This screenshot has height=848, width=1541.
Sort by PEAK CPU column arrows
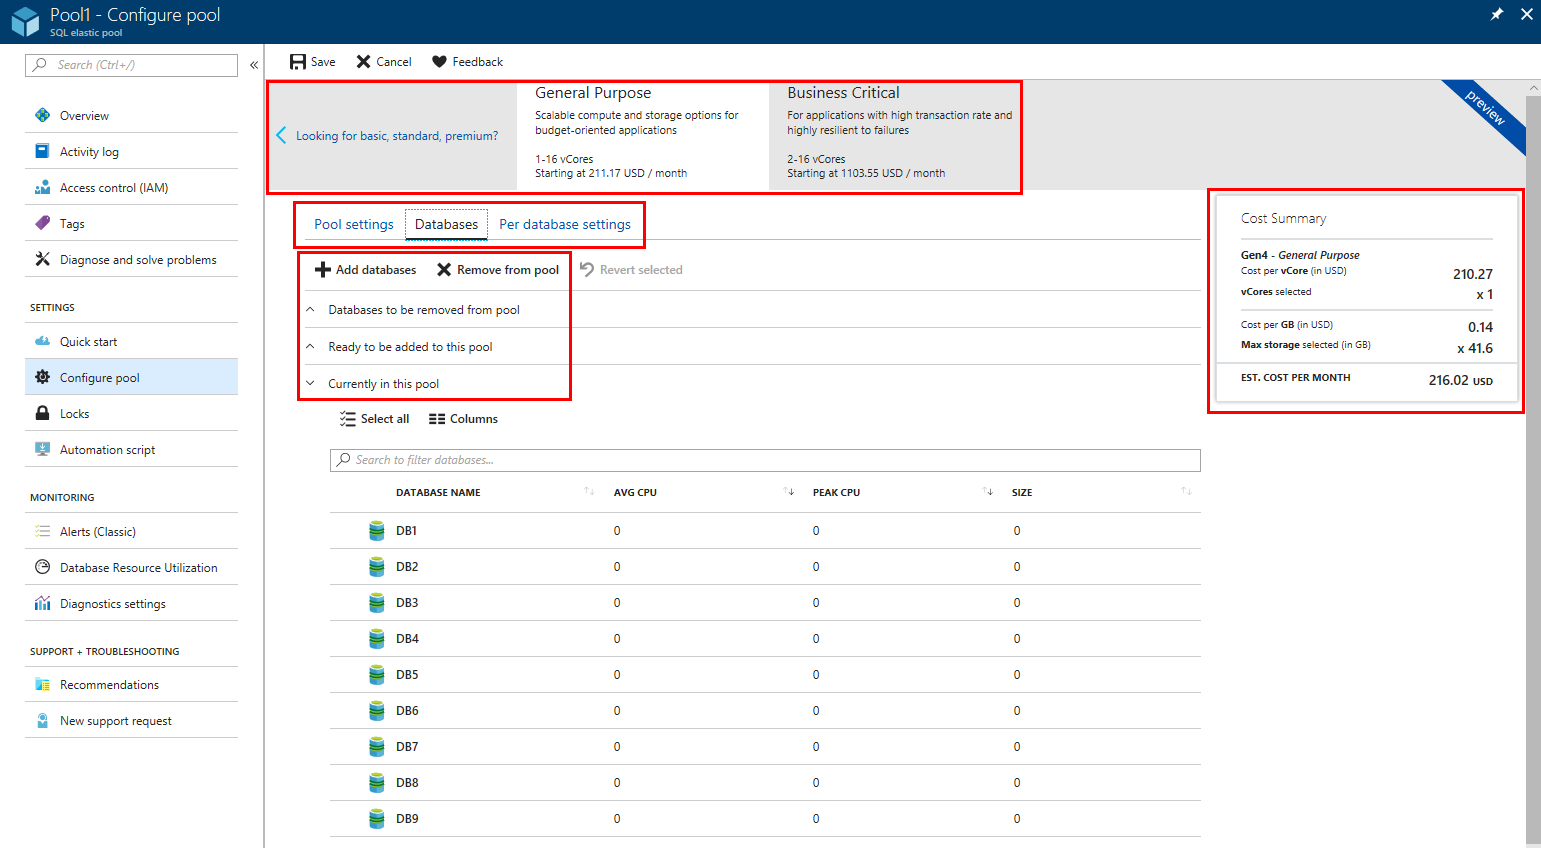click(x=988, y=491)
